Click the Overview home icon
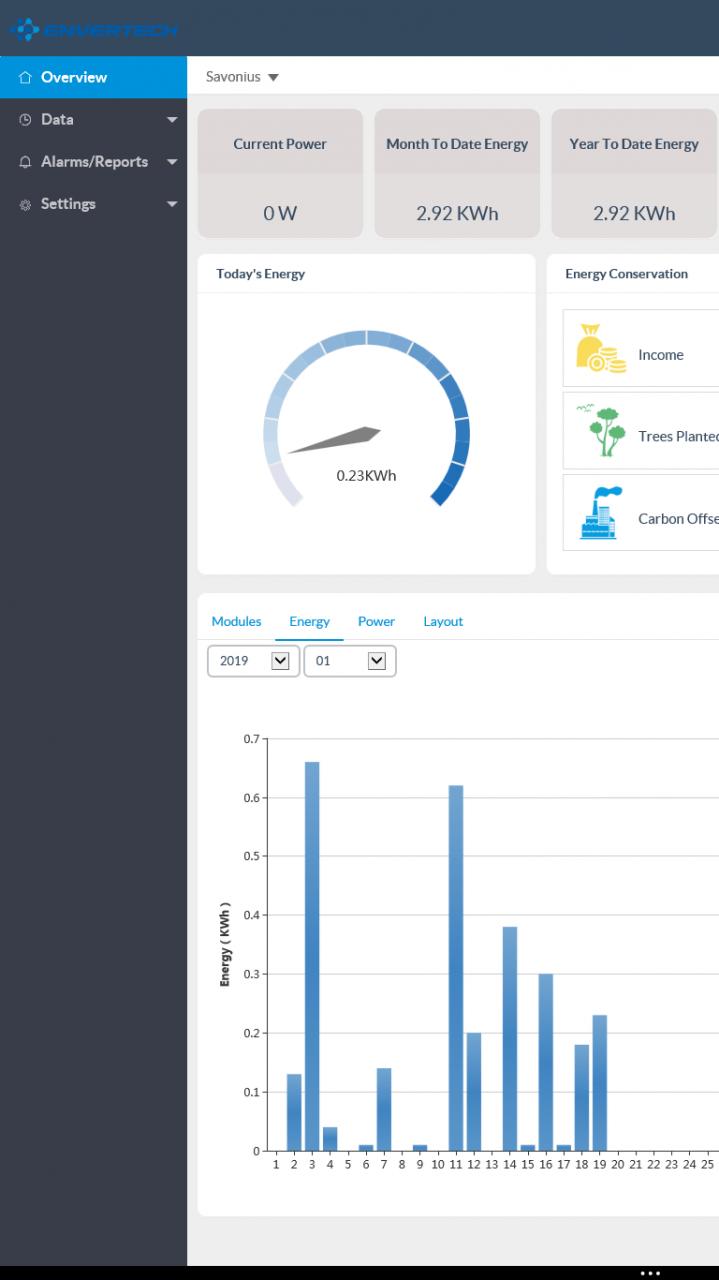Image resolution: width=719 pixels, height=1280 pixels. (x=26, y=77)
